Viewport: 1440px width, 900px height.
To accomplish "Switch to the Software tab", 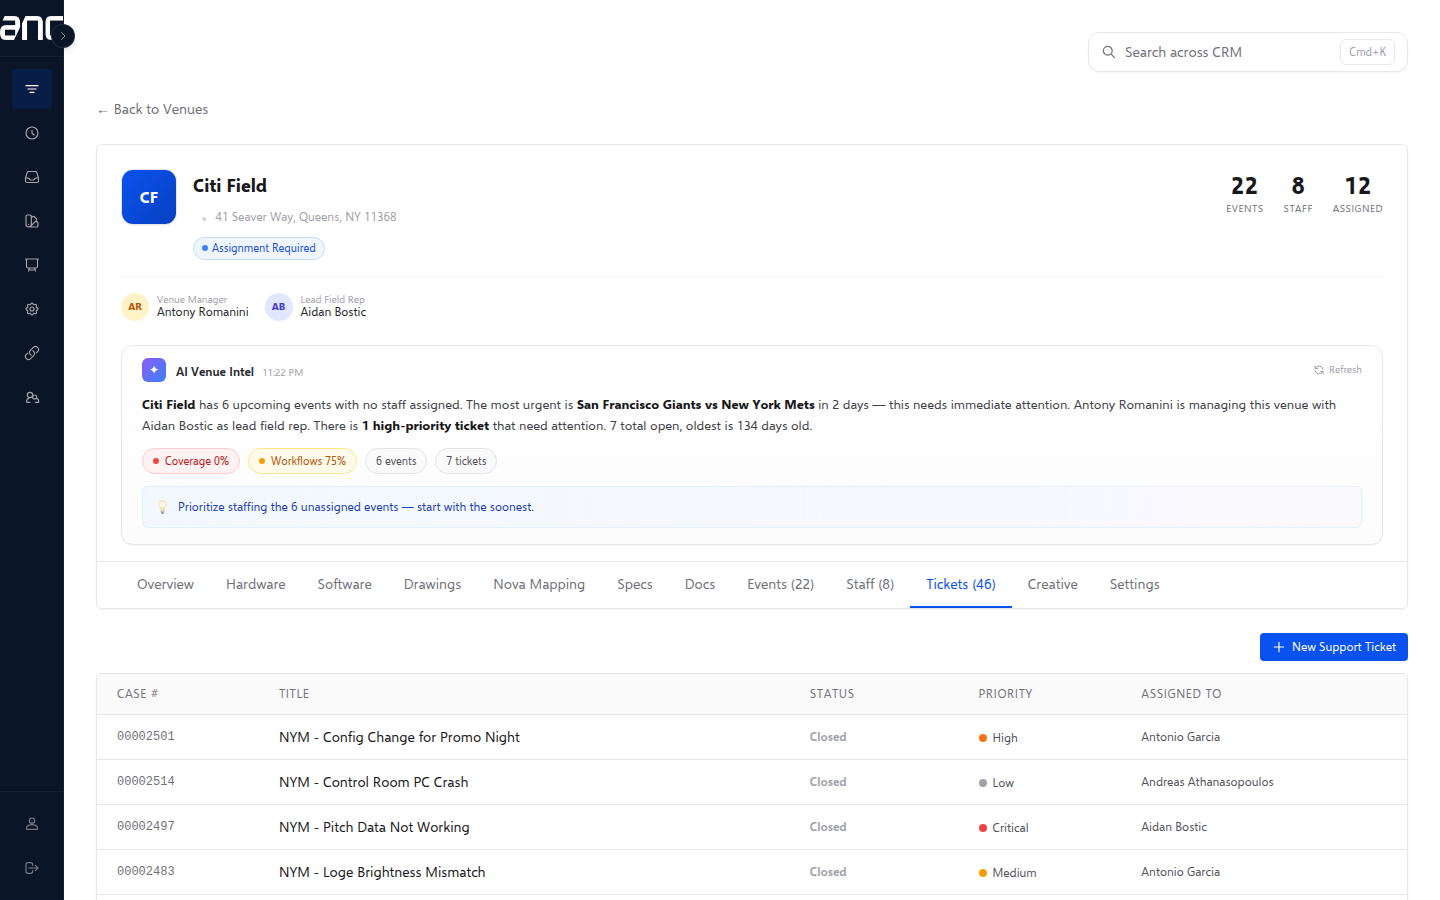I will [345, 585].
